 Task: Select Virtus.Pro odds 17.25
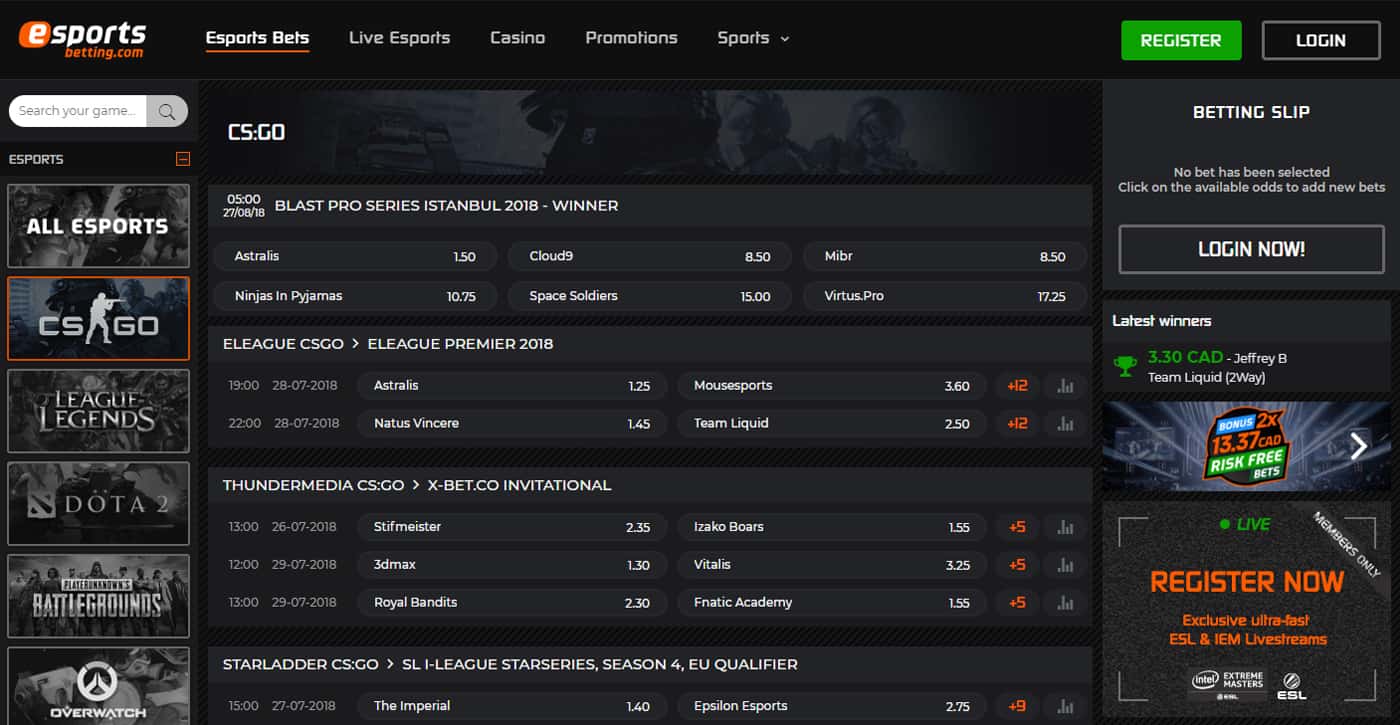pos(945,296)
